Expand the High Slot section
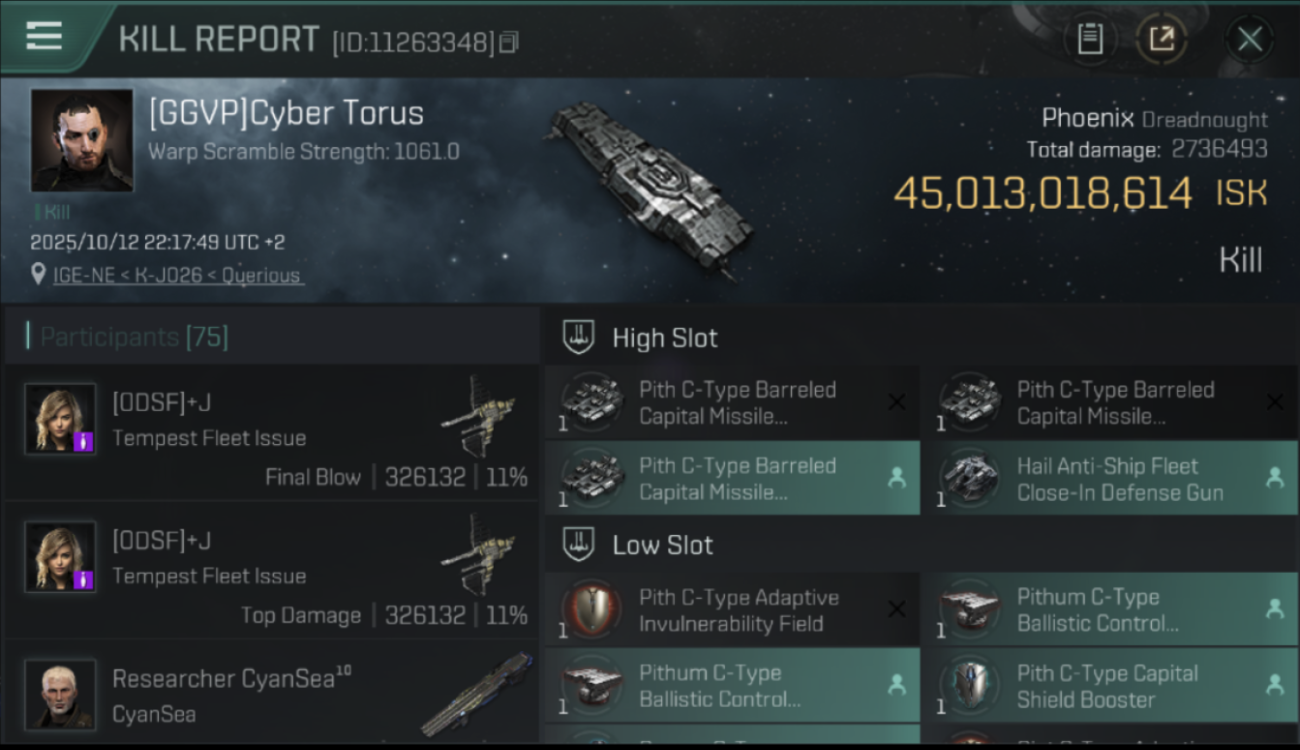Image resolution: width=1300 pixels, height=750 pixels. coord(664,338)
